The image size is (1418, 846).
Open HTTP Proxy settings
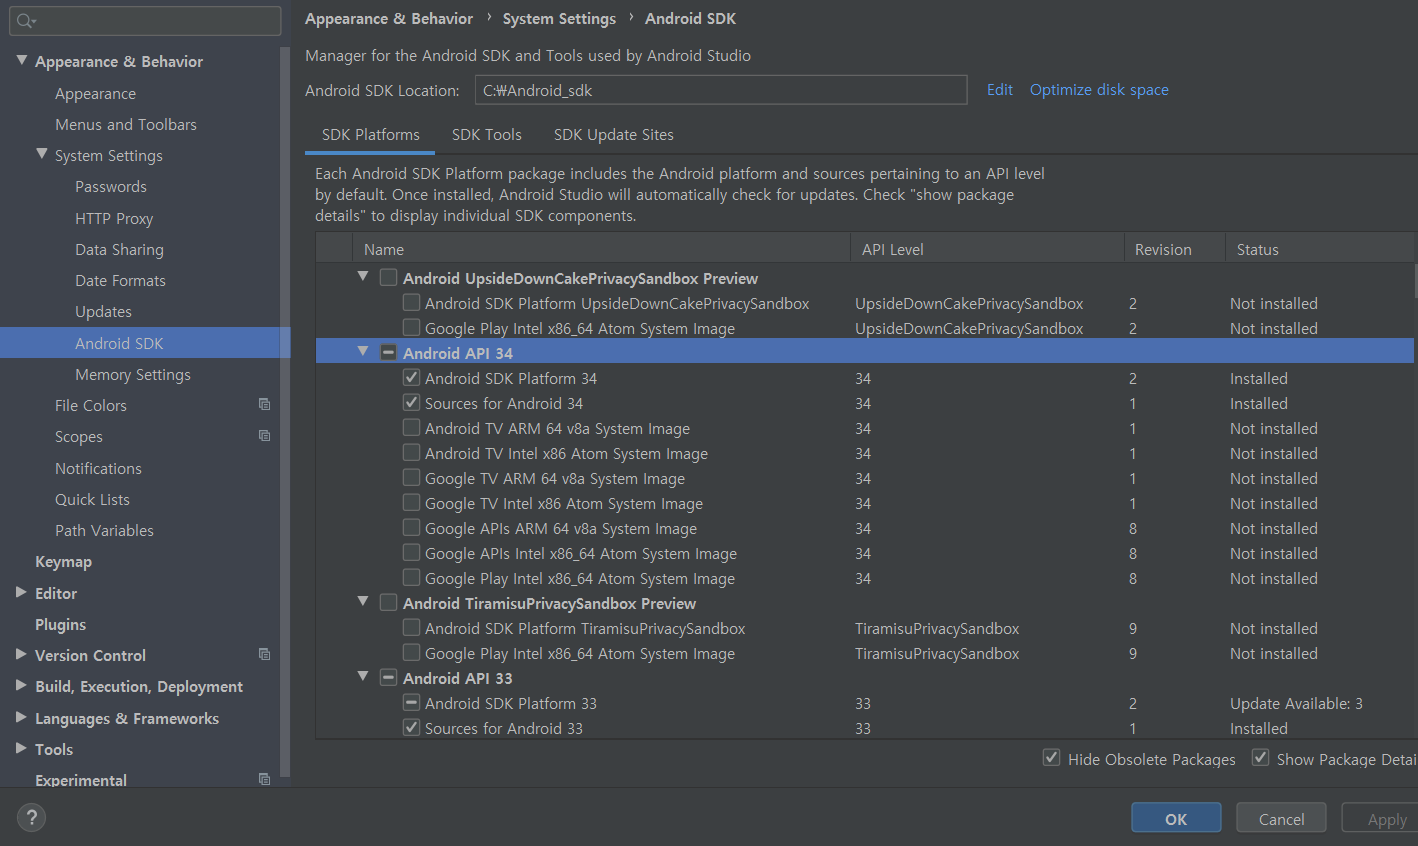tap(114, 218)
